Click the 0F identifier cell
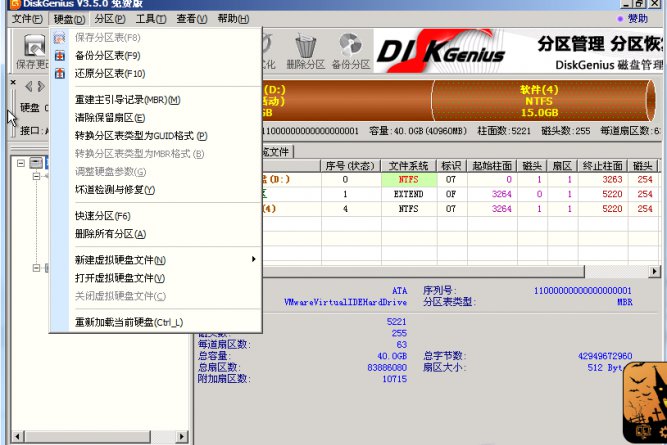The image size is (667, 445). (451, 194)
